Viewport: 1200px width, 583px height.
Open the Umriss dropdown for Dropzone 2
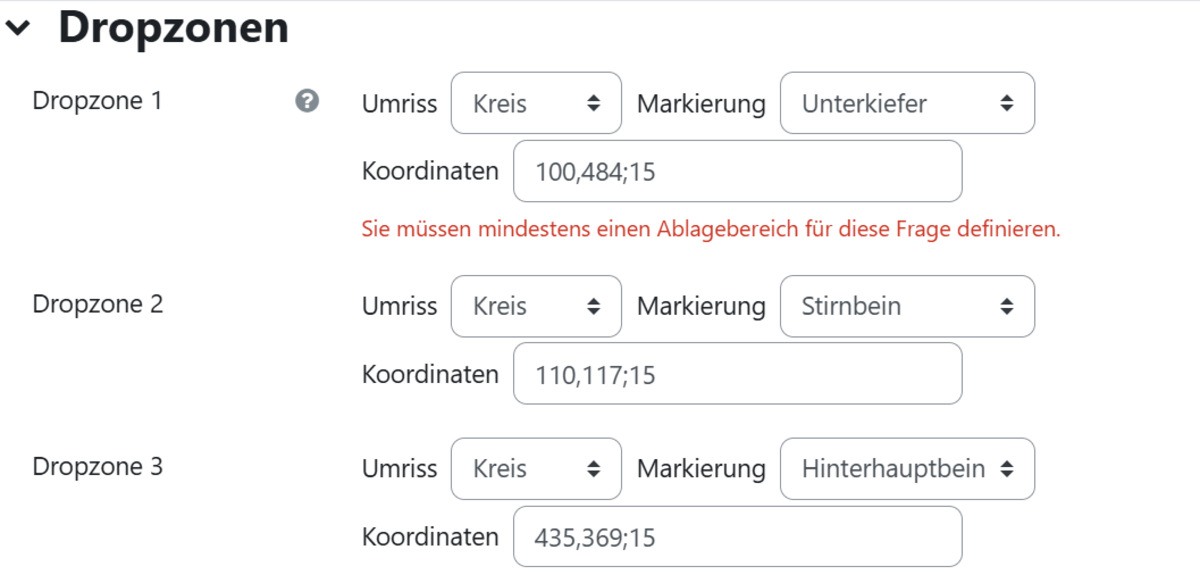click(536, 306)
